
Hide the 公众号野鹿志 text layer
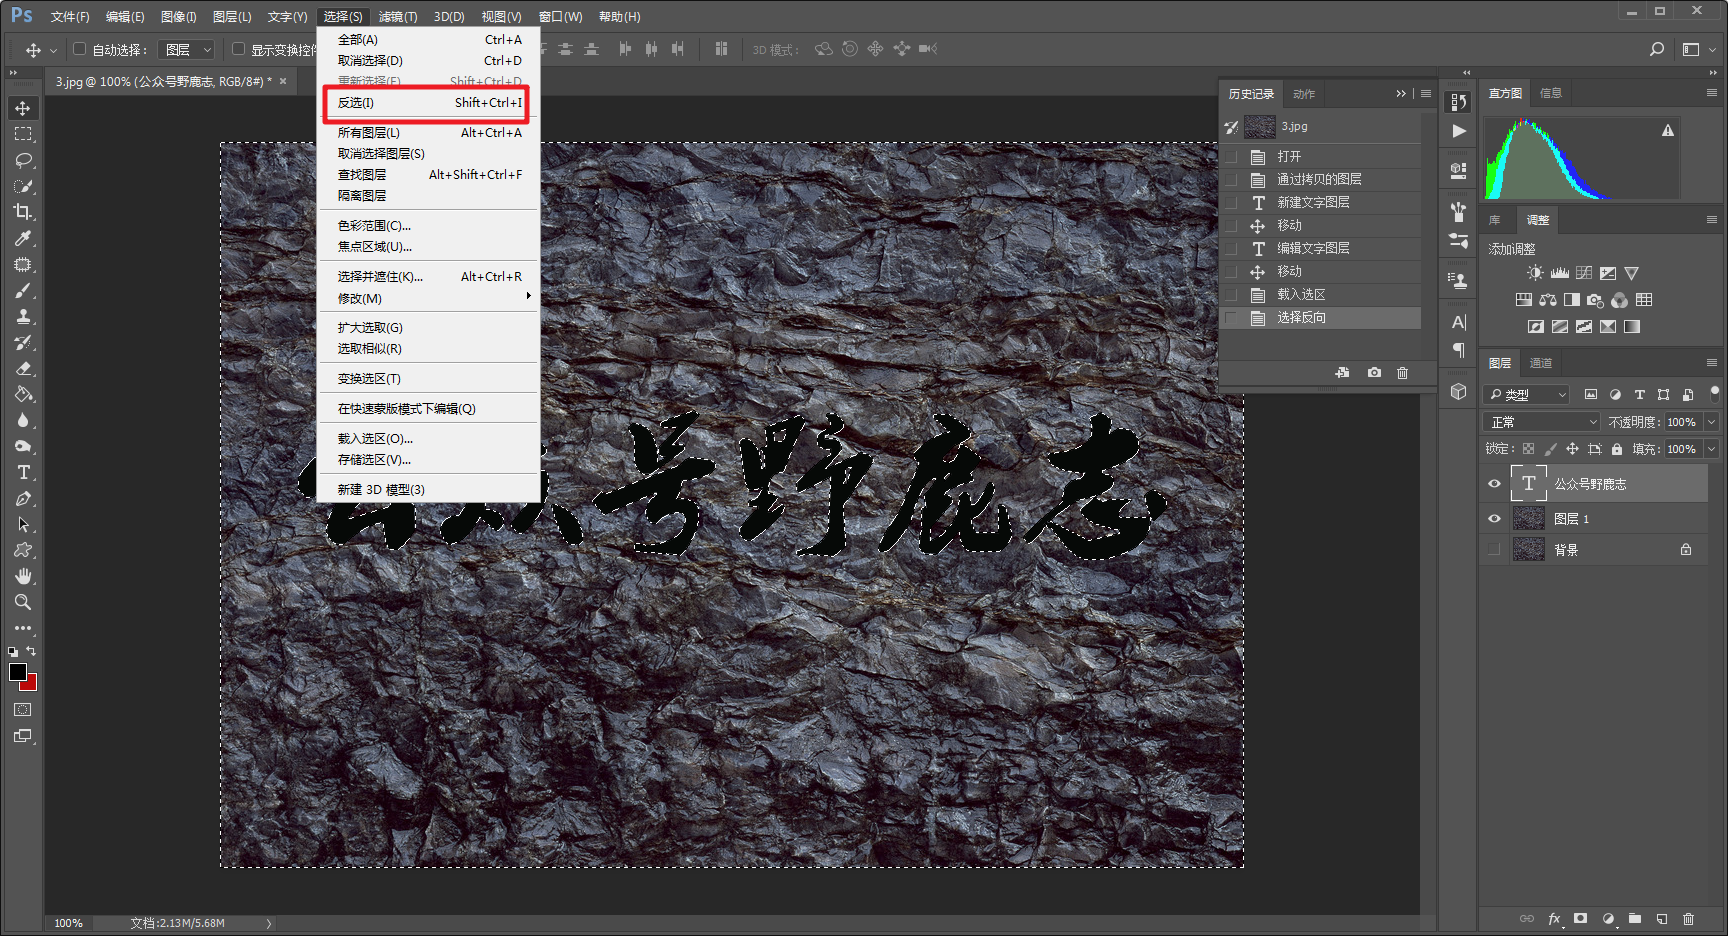(1494, 483)
